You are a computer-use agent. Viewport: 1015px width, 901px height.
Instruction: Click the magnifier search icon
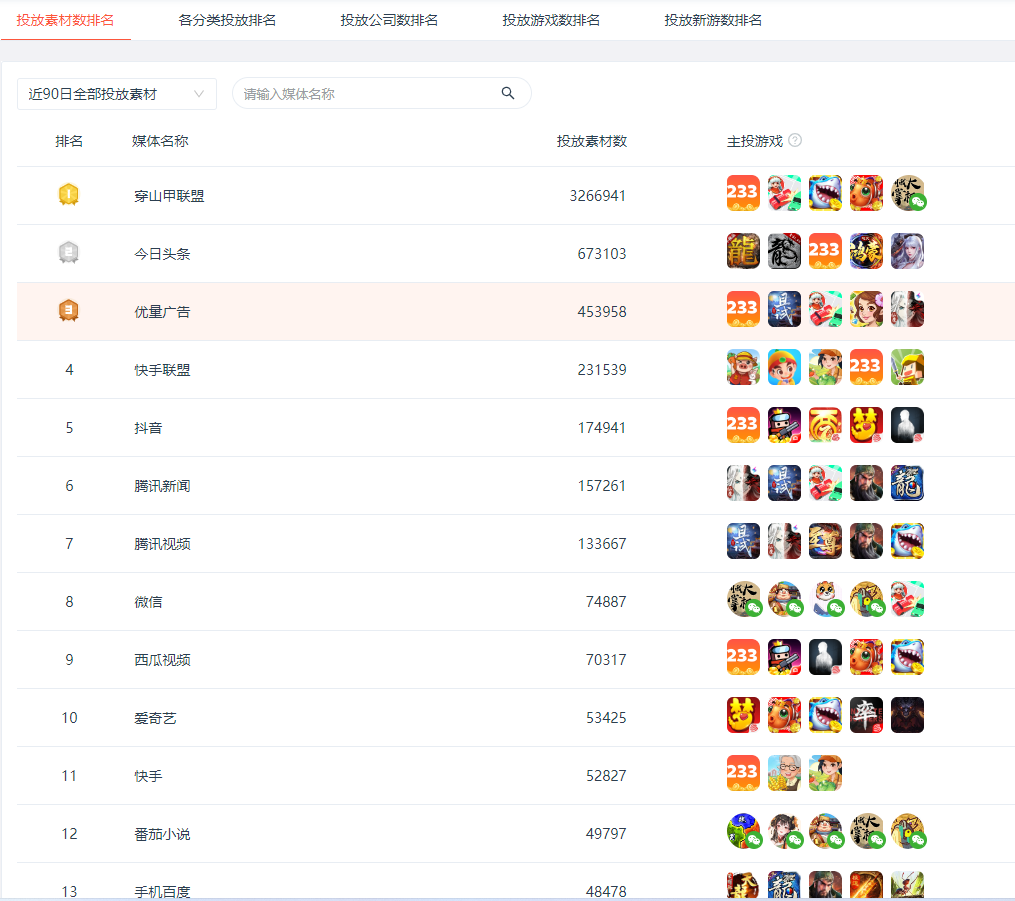click(x=508, y=93)
